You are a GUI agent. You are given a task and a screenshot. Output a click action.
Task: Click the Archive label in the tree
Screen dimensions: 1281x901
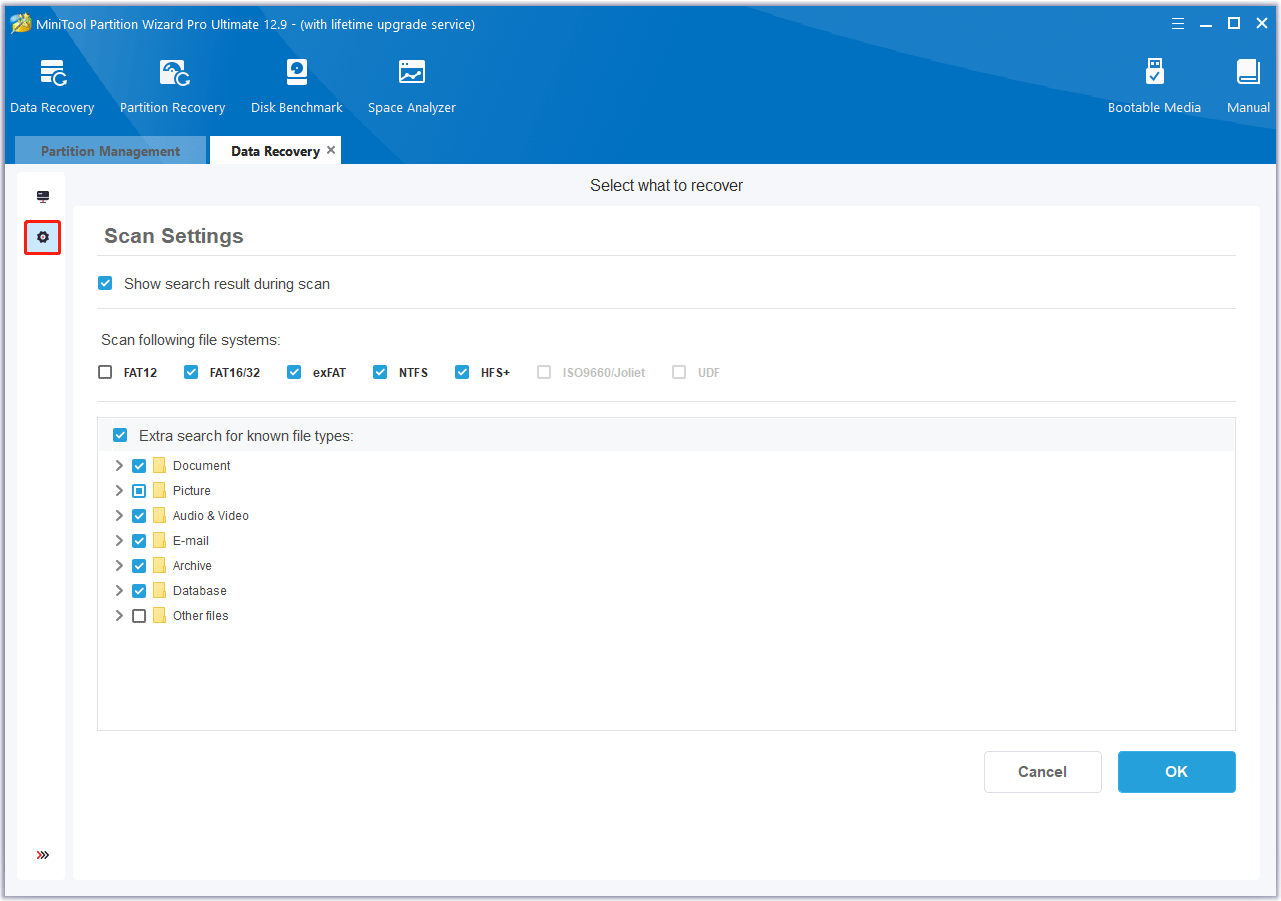[x=192, y=566]
